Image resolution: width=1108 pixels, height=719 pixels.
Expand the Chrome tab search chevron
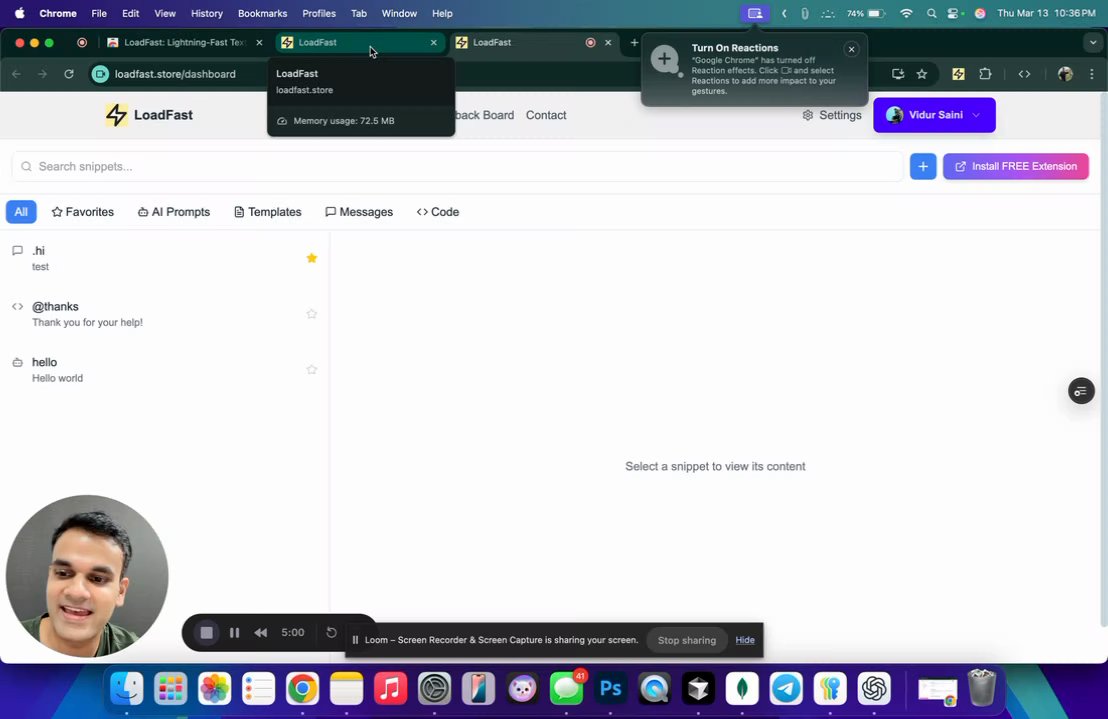pos(1093,42)
